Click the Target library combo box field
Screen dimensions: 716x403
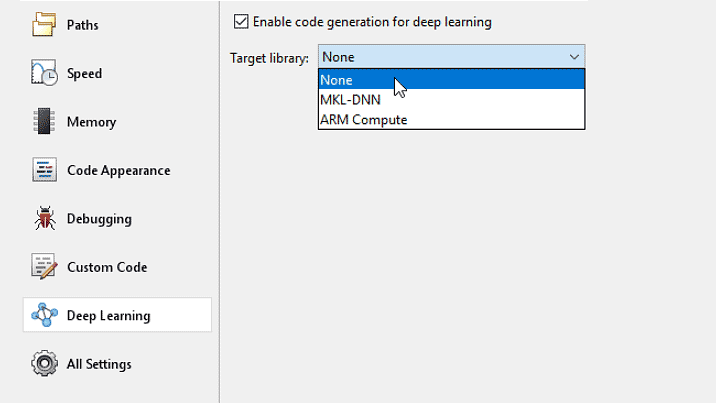pos(440,57)
